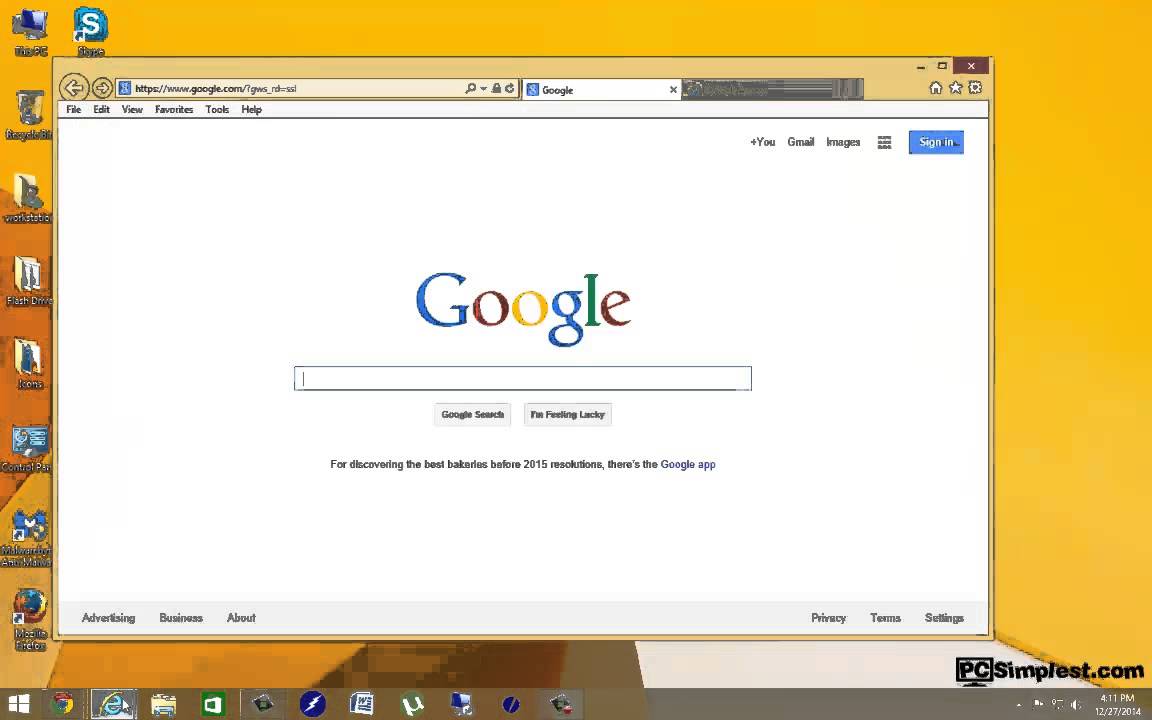This screenshot has width=1152, height=720.
Task: Click Internet Explorer taskbar icon
Action: click(x=113, y=704)
